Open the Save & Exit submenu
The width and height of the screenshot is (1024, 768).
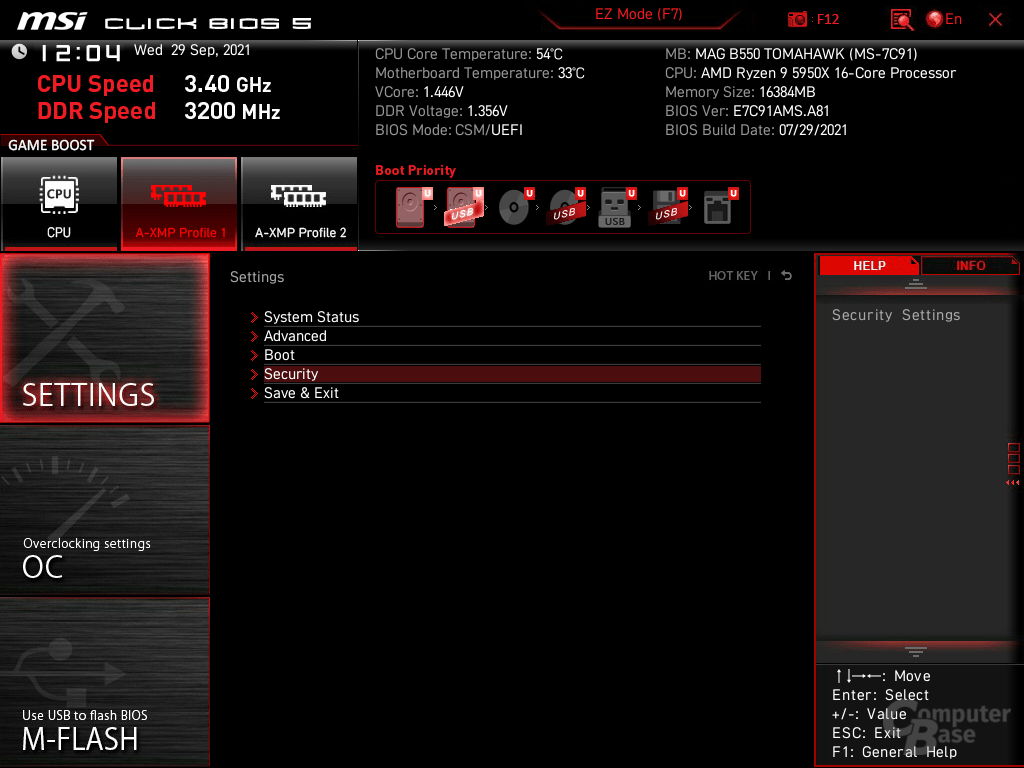tap(512, 392)
